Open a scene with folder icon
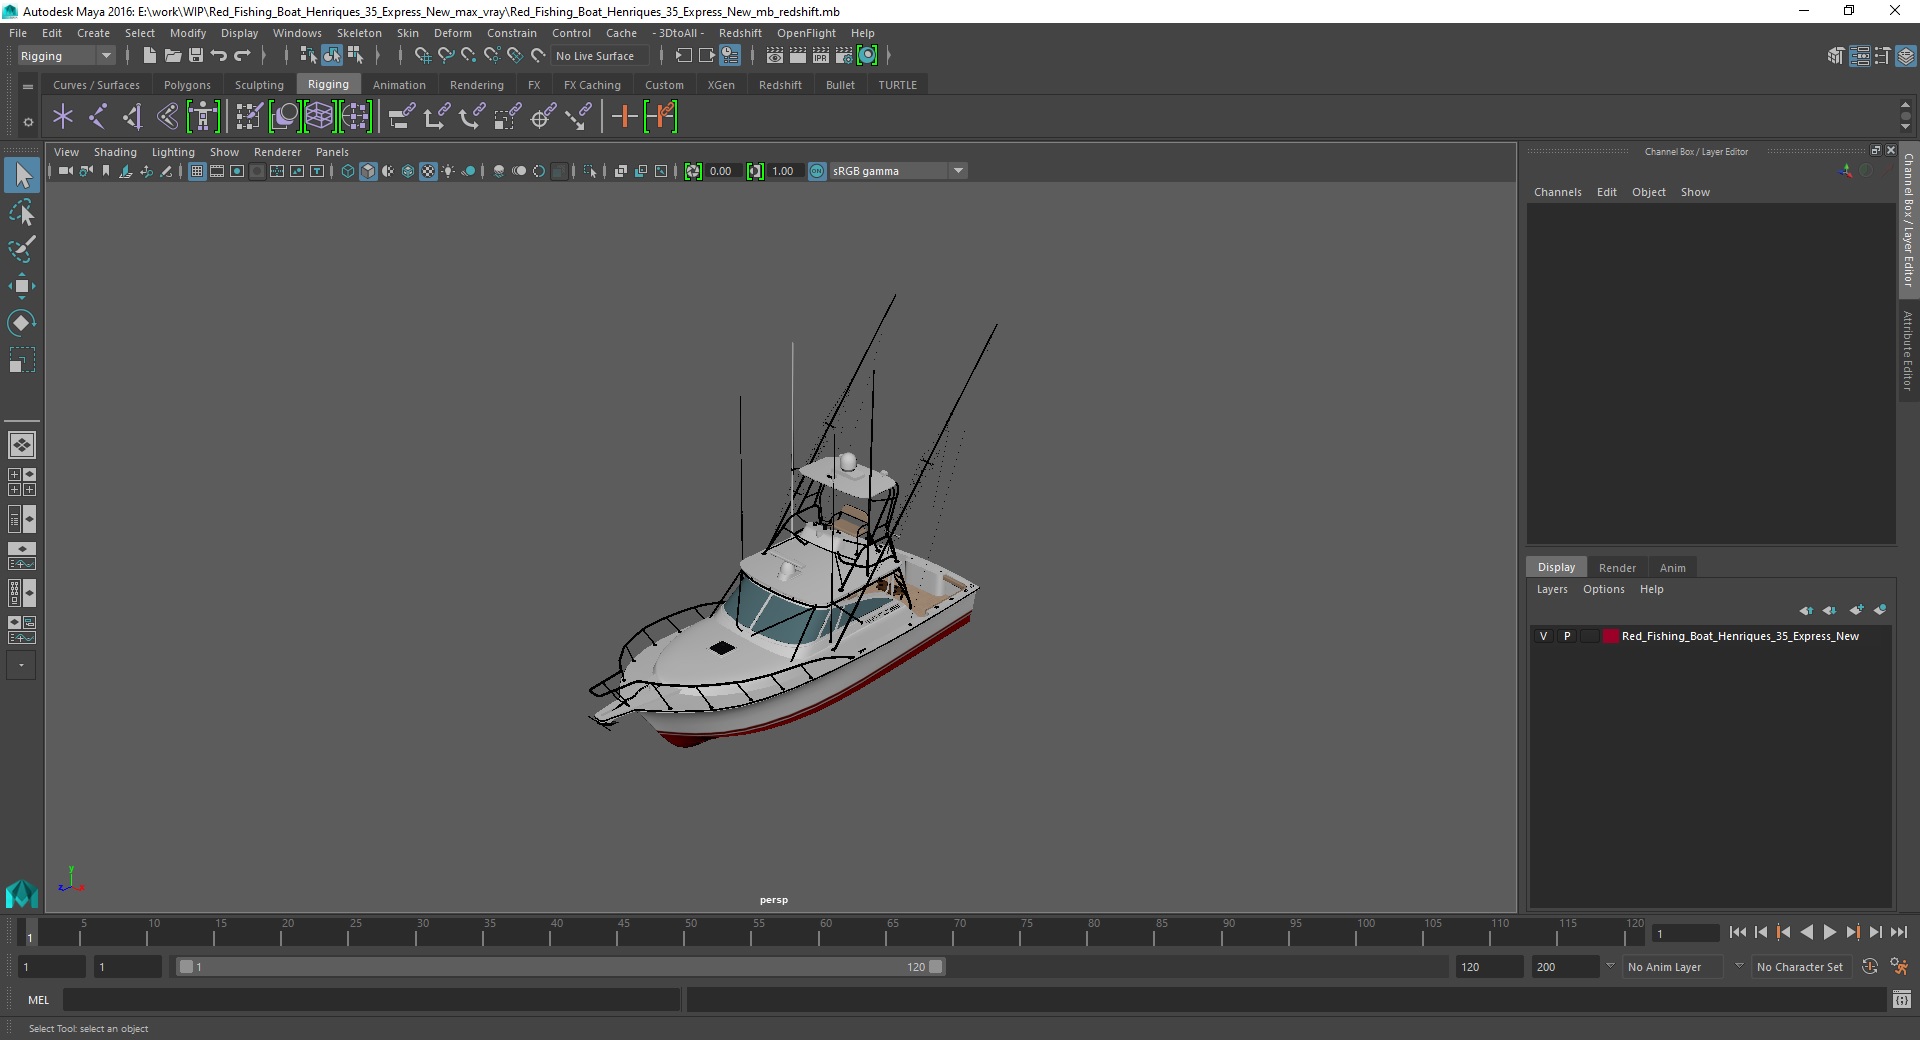 coord(172,56)
